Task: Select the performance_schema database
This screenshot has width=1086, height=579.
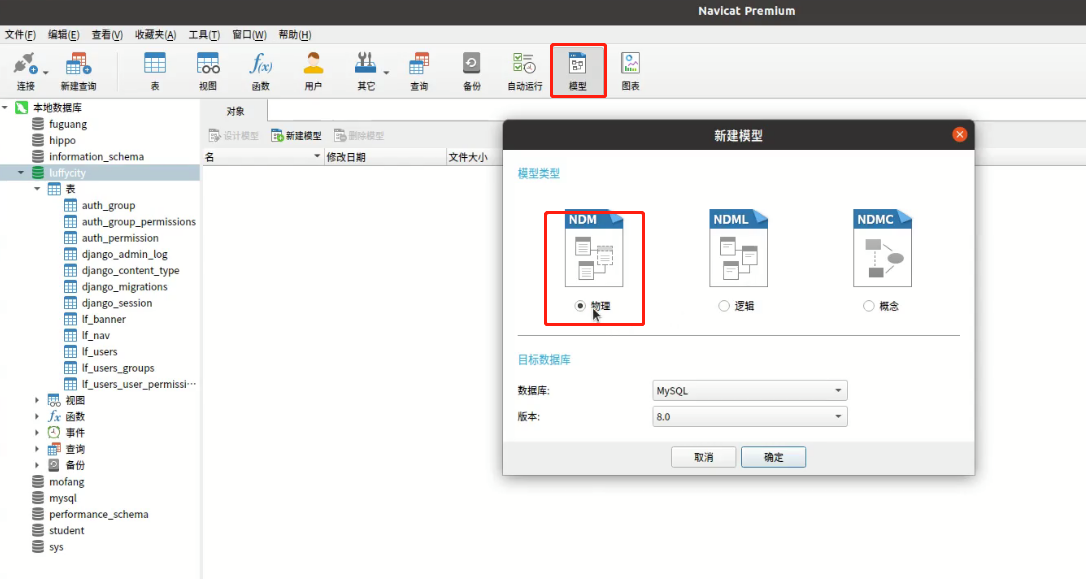Action: point(98,514)
